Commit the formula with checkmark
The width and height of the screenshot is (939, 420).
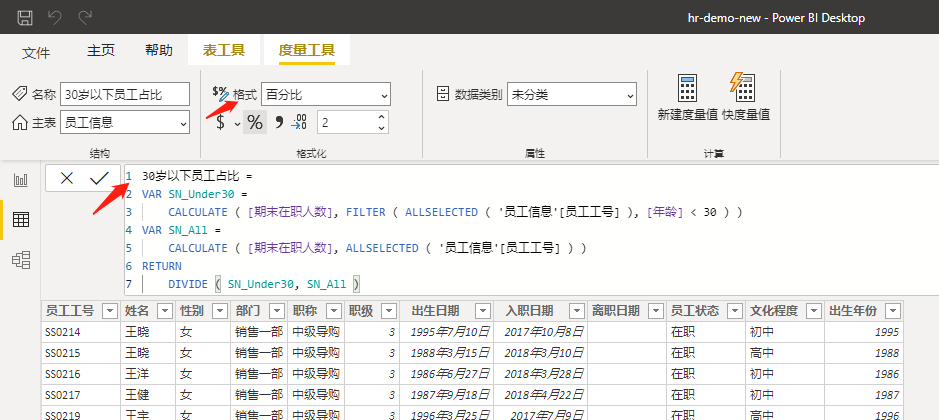click(x=98, y=178)
